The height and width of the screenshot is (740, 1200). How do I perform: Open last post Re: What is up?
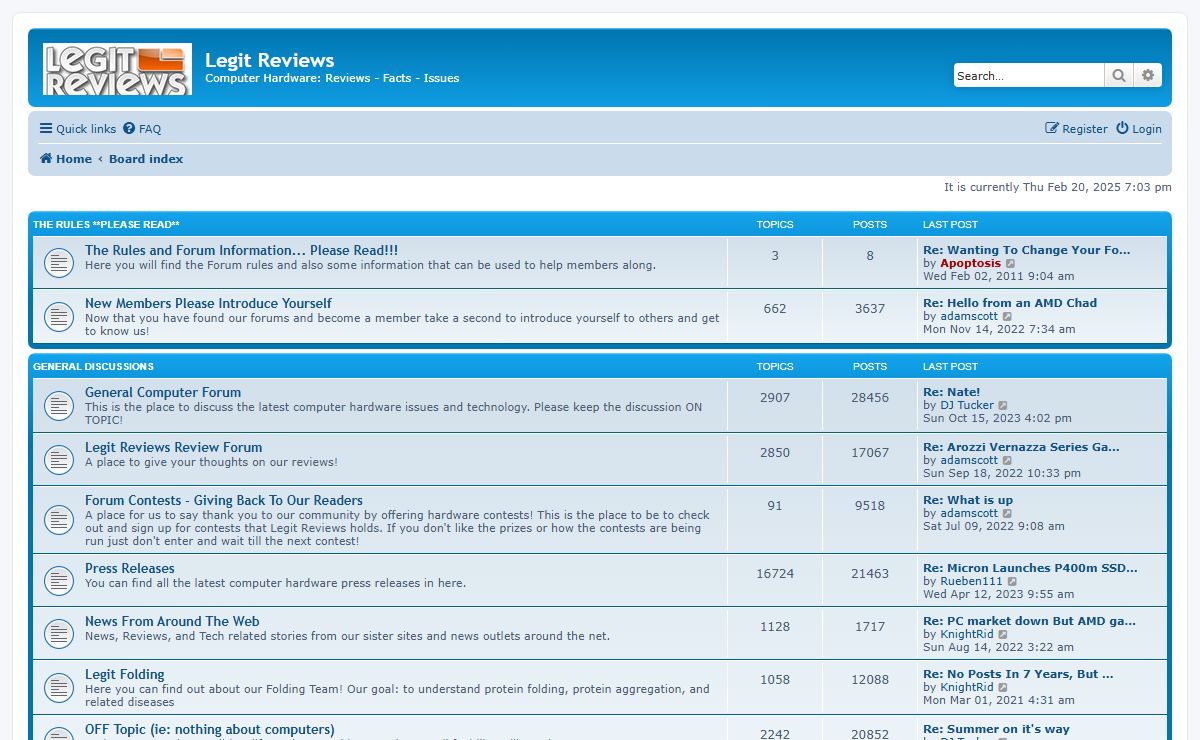pyautogui.click(x=968, y=500)
